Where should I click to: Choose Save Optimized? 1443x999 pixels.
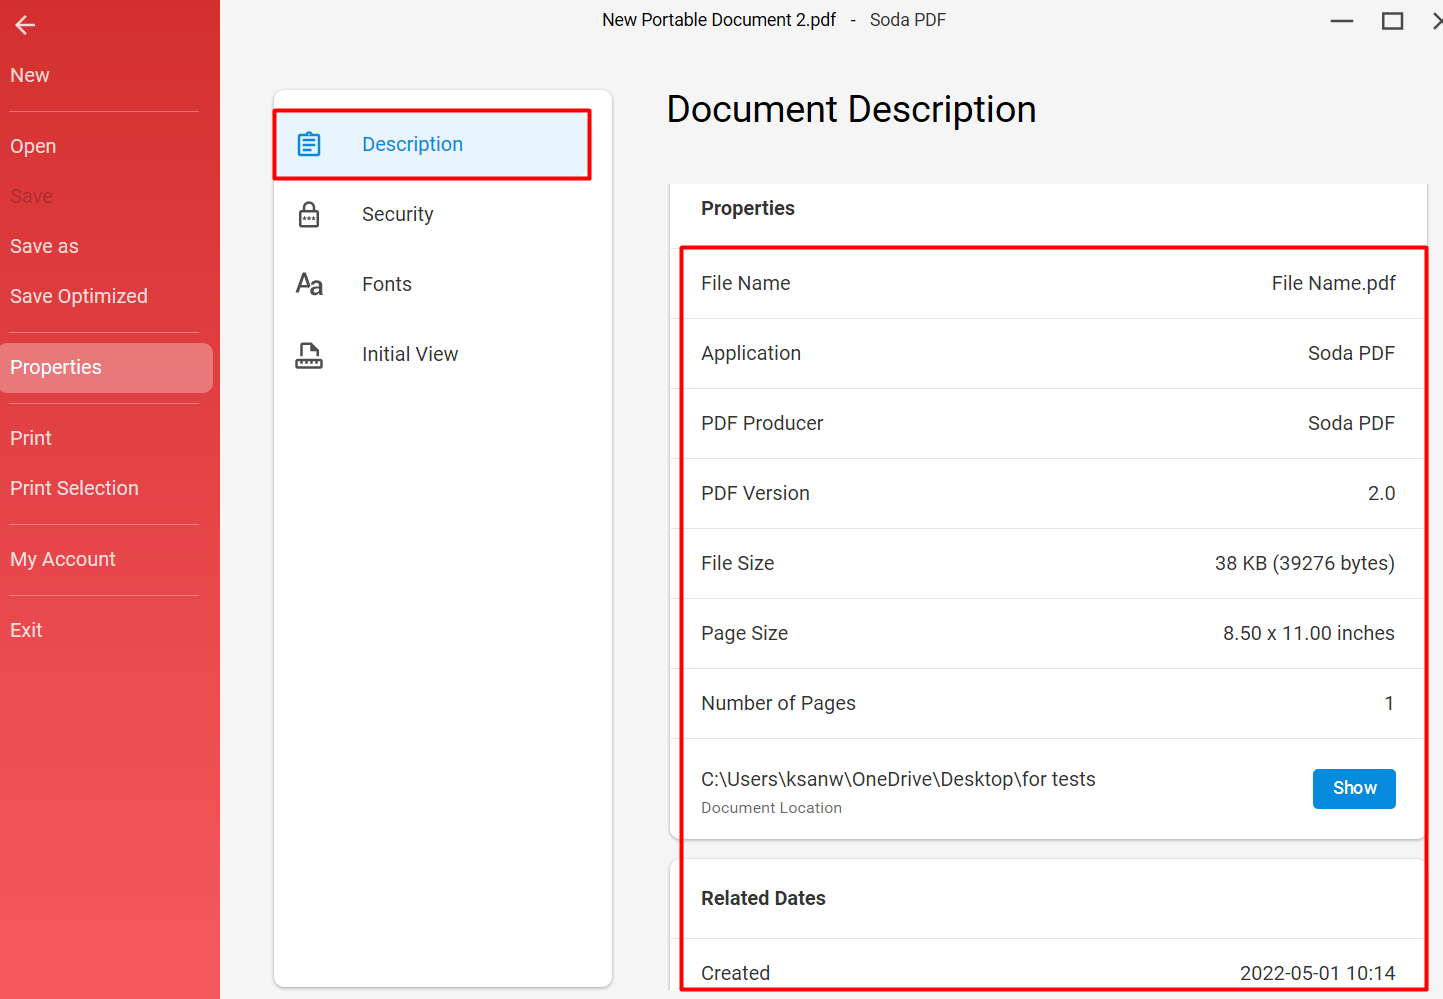tap(79, 296)
